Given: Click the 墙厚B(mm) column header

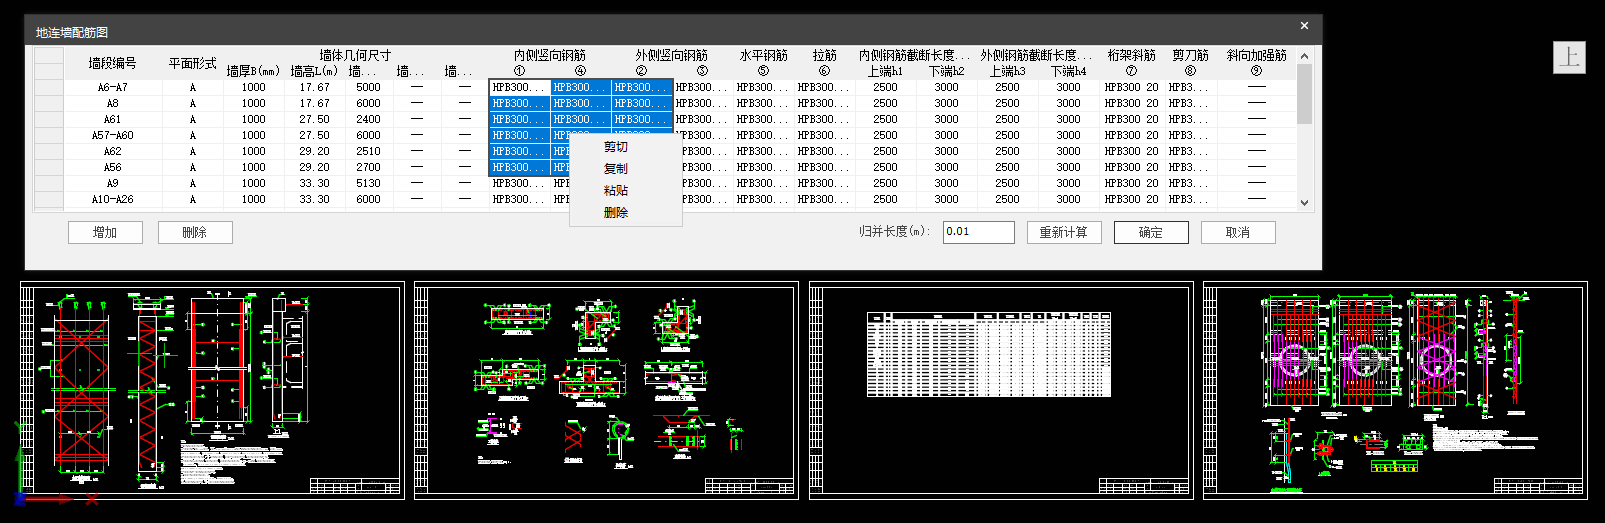Looking at the screenshot, I should click(x=253, y=72).
